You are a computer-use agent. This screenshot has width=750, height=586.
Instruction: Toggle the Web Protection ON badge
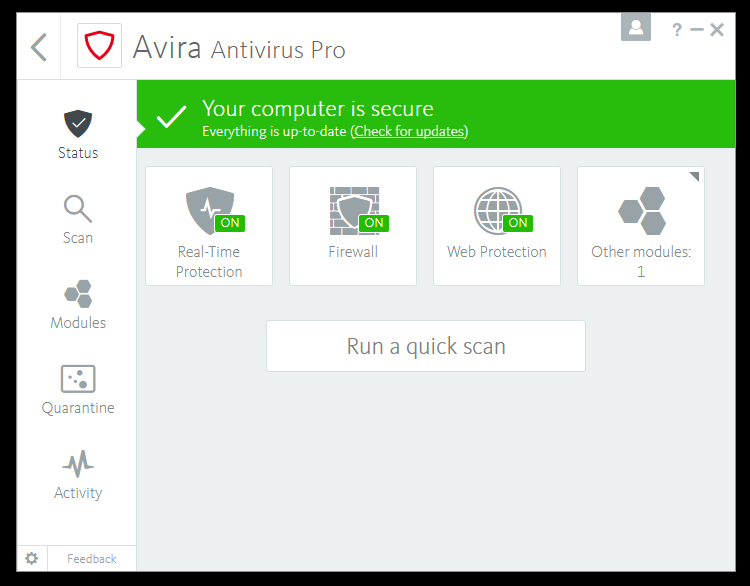[518, 222]
